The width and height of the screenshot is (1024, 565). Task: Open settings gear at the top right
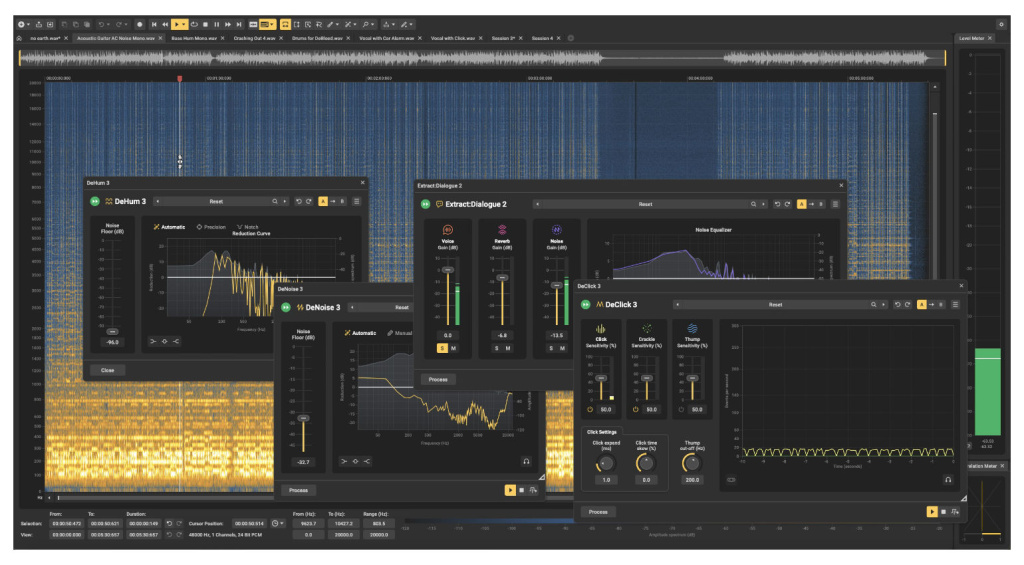1001,24
